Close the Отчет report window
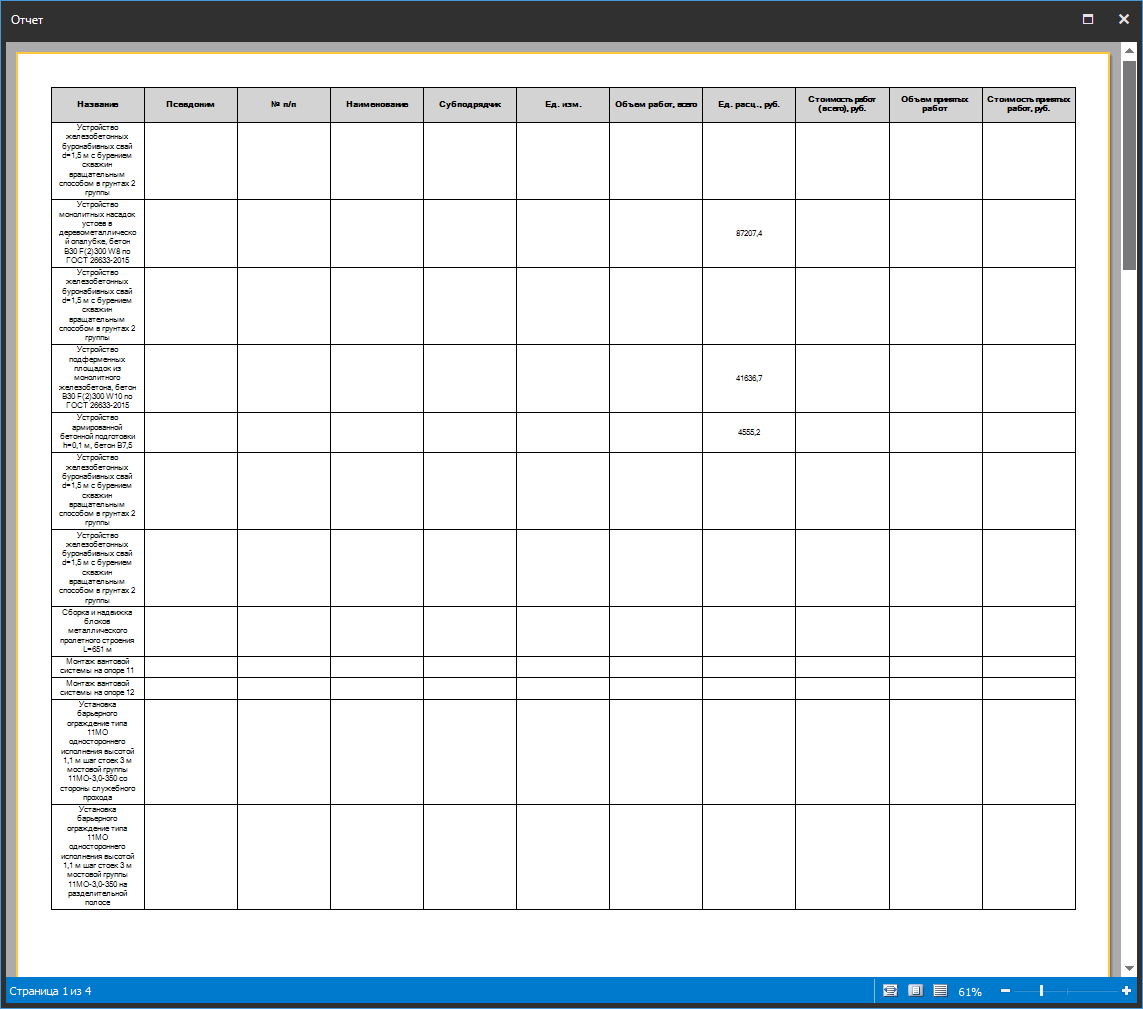1143x1009 pixels. [1124, 19]
